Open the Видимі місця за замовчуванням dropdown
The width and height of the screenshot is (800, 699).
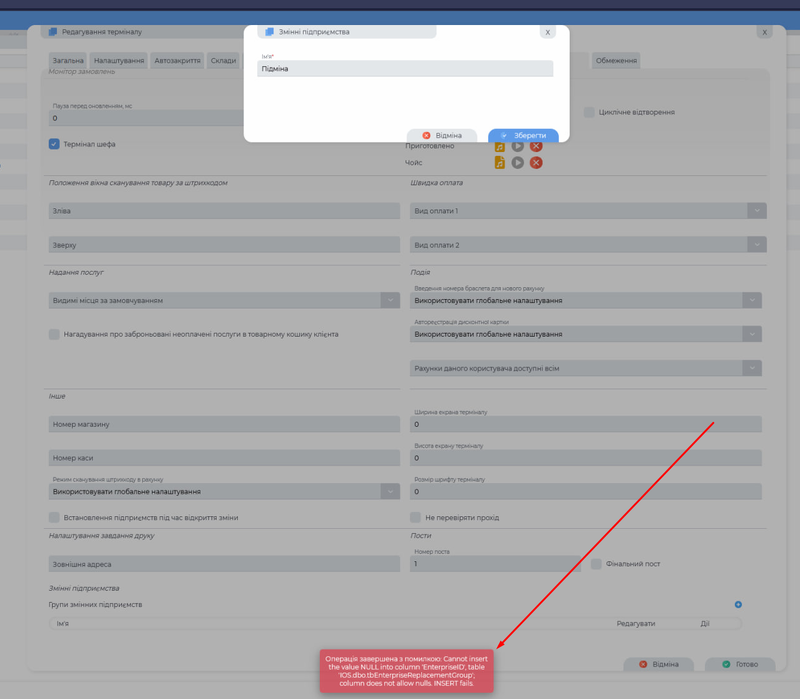(x=390, y=300)
